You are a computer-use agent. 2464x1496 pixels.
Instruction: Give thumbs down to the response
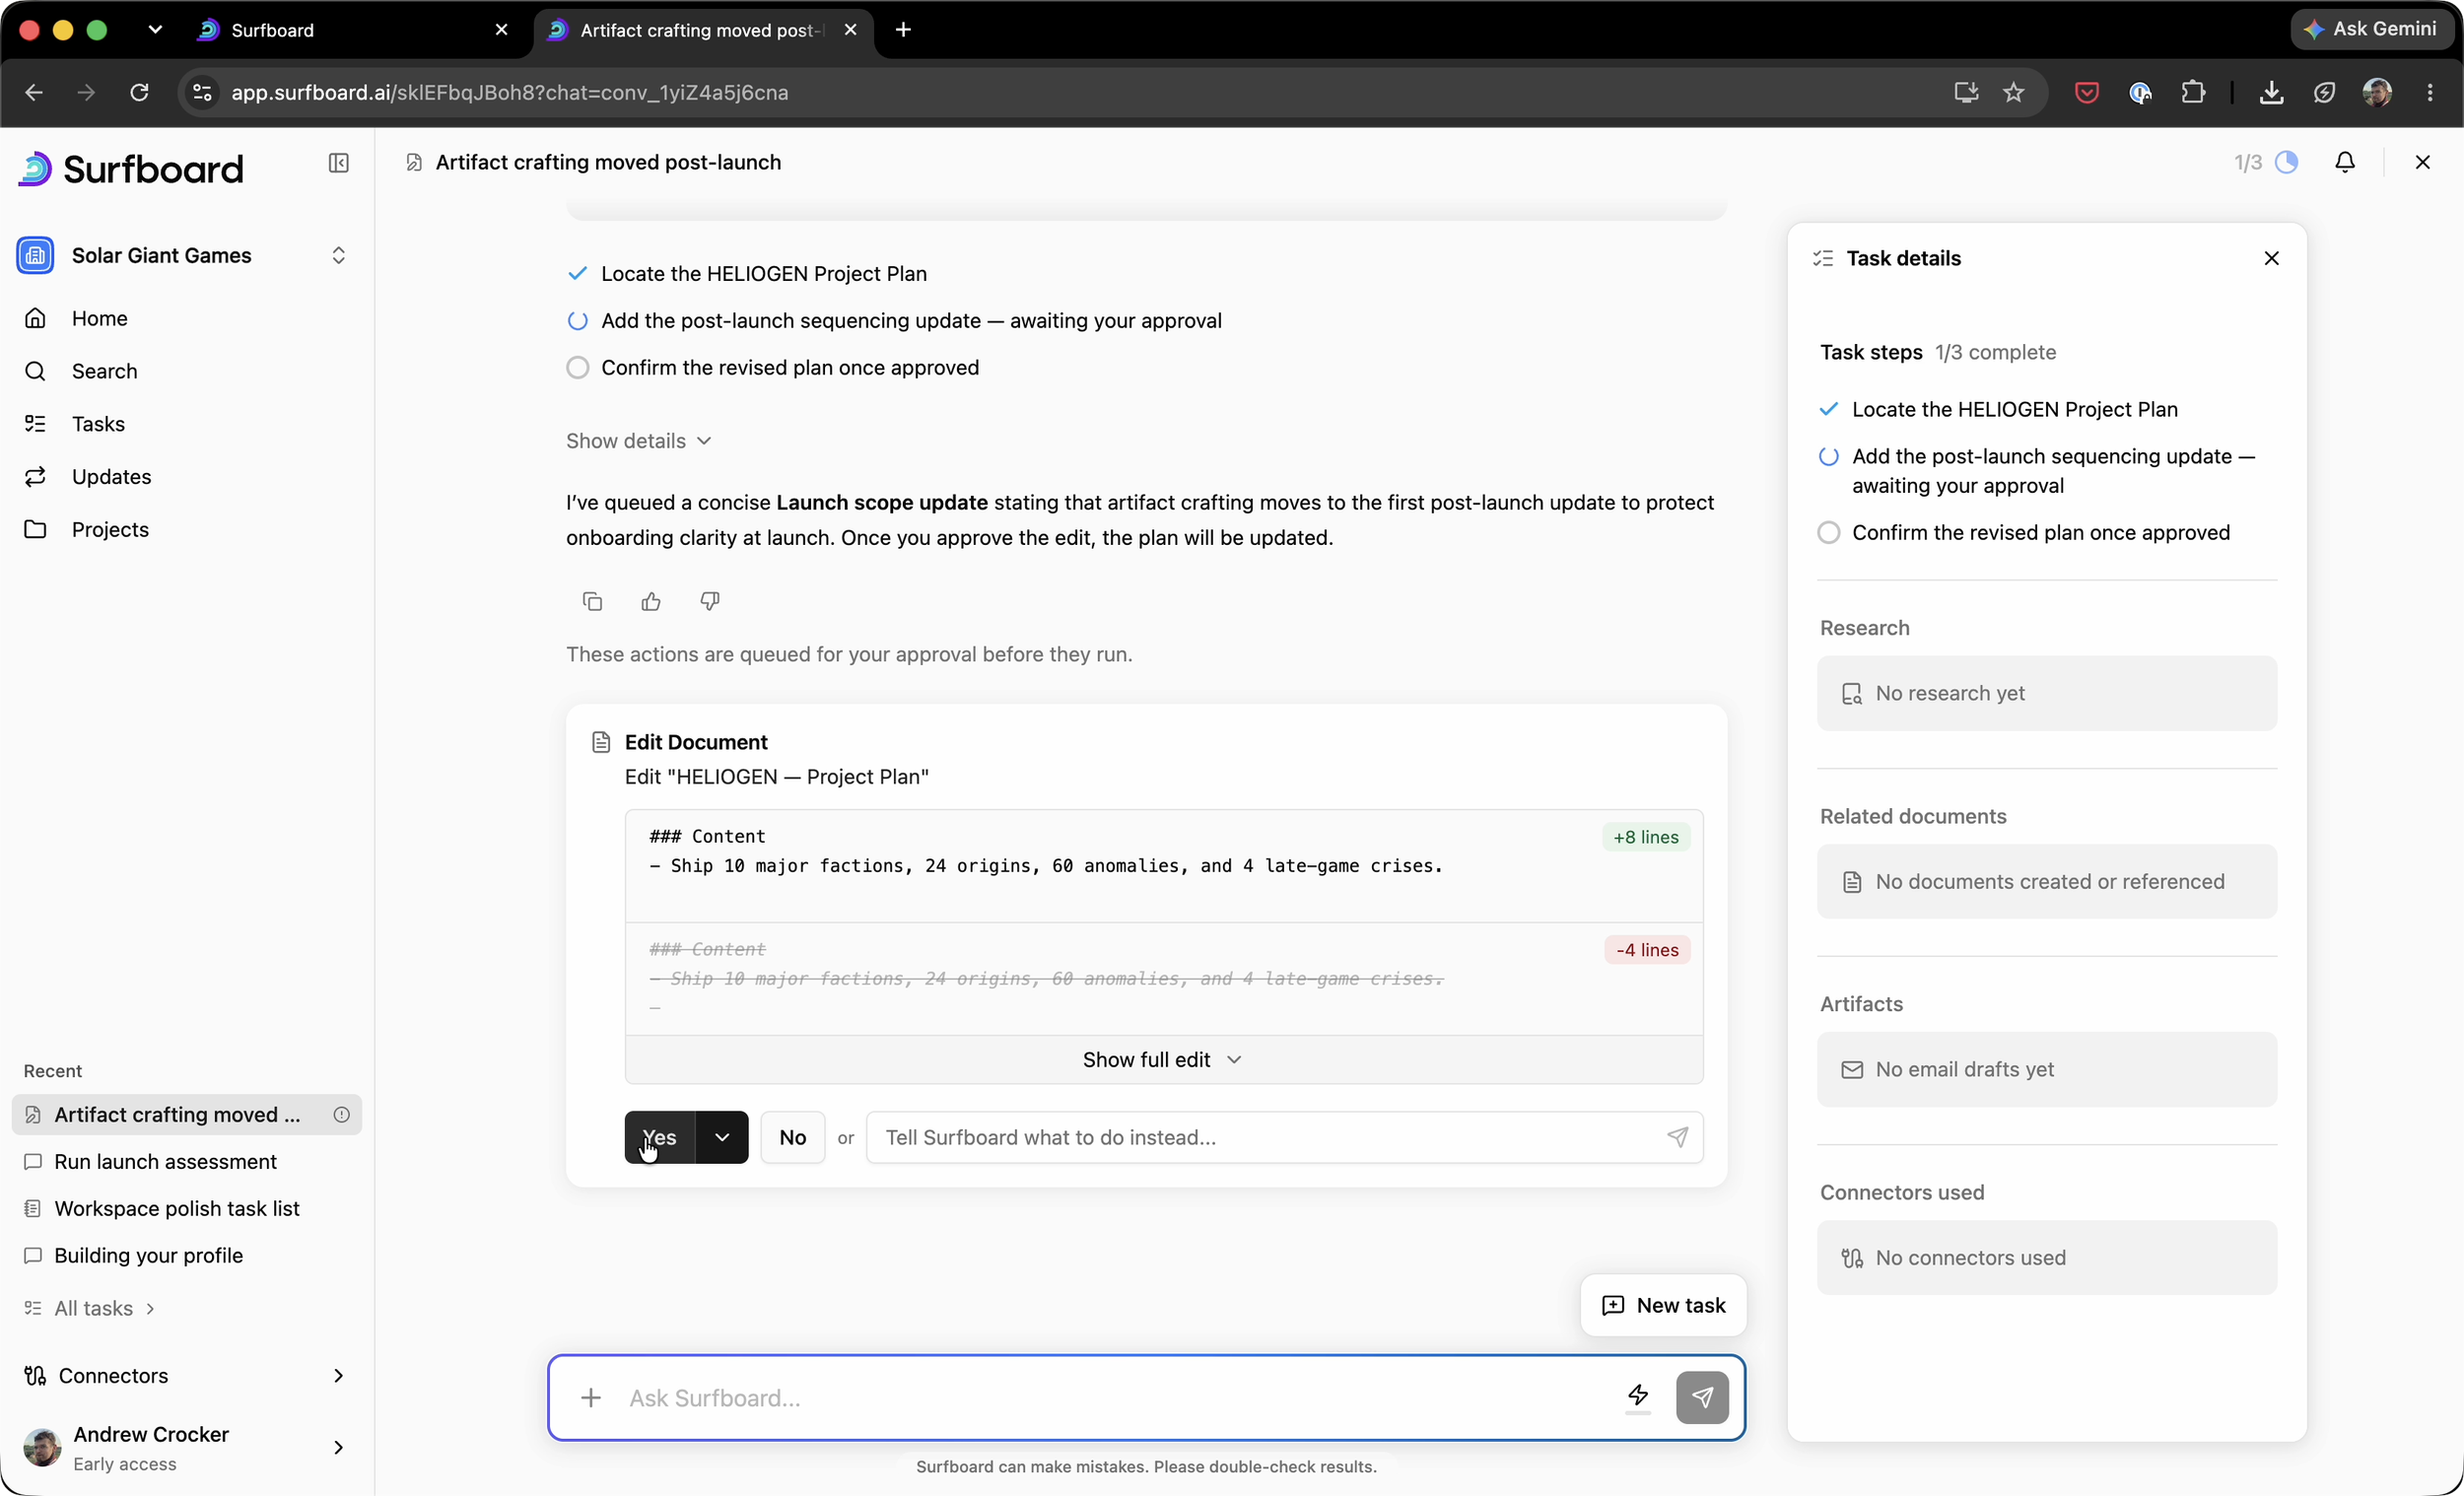point(710,601)
